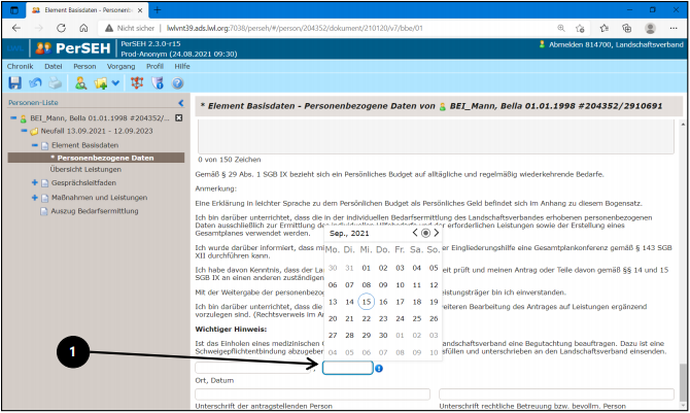Click the Undo arrow toolbar icon

coord(35,83)
